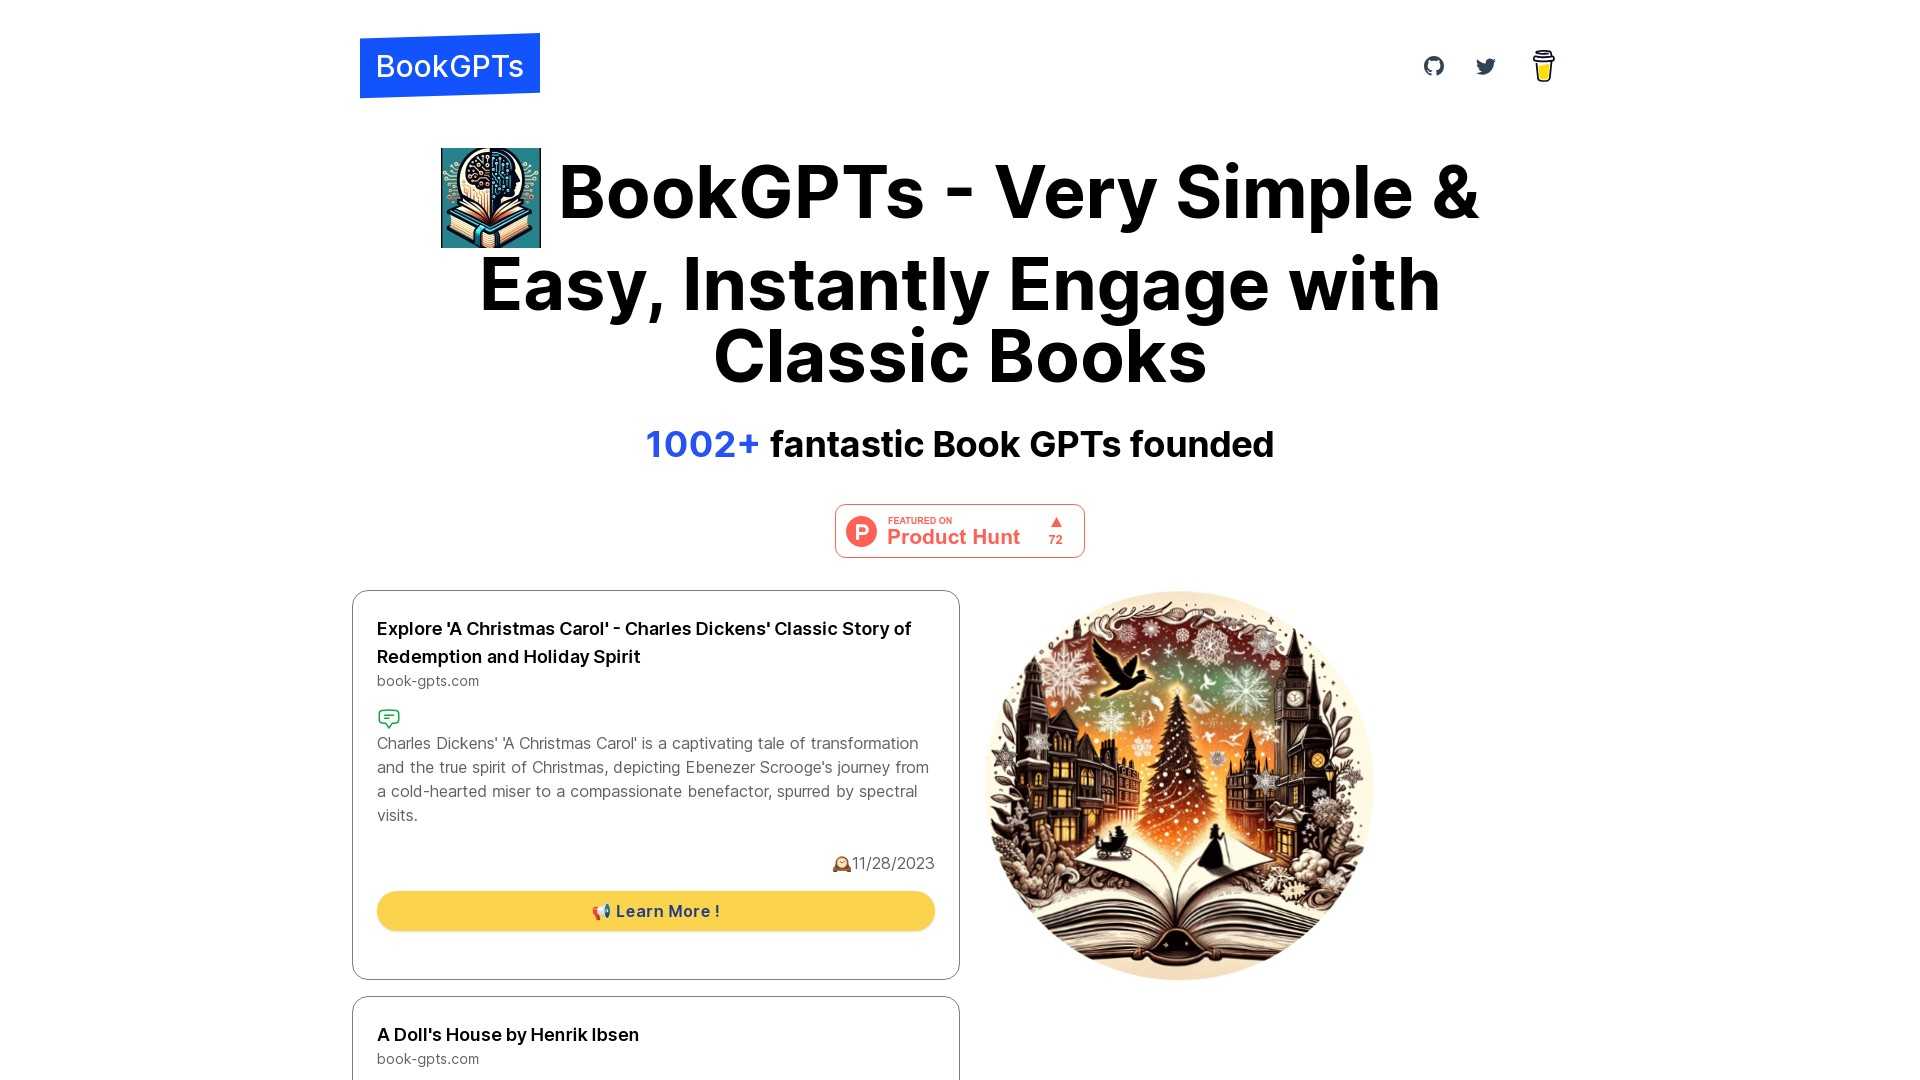Viewport: 1920px width, 1080px height.
Task: Click the Buy Me a Coffee cup icon
Action: pos(1543,66)
